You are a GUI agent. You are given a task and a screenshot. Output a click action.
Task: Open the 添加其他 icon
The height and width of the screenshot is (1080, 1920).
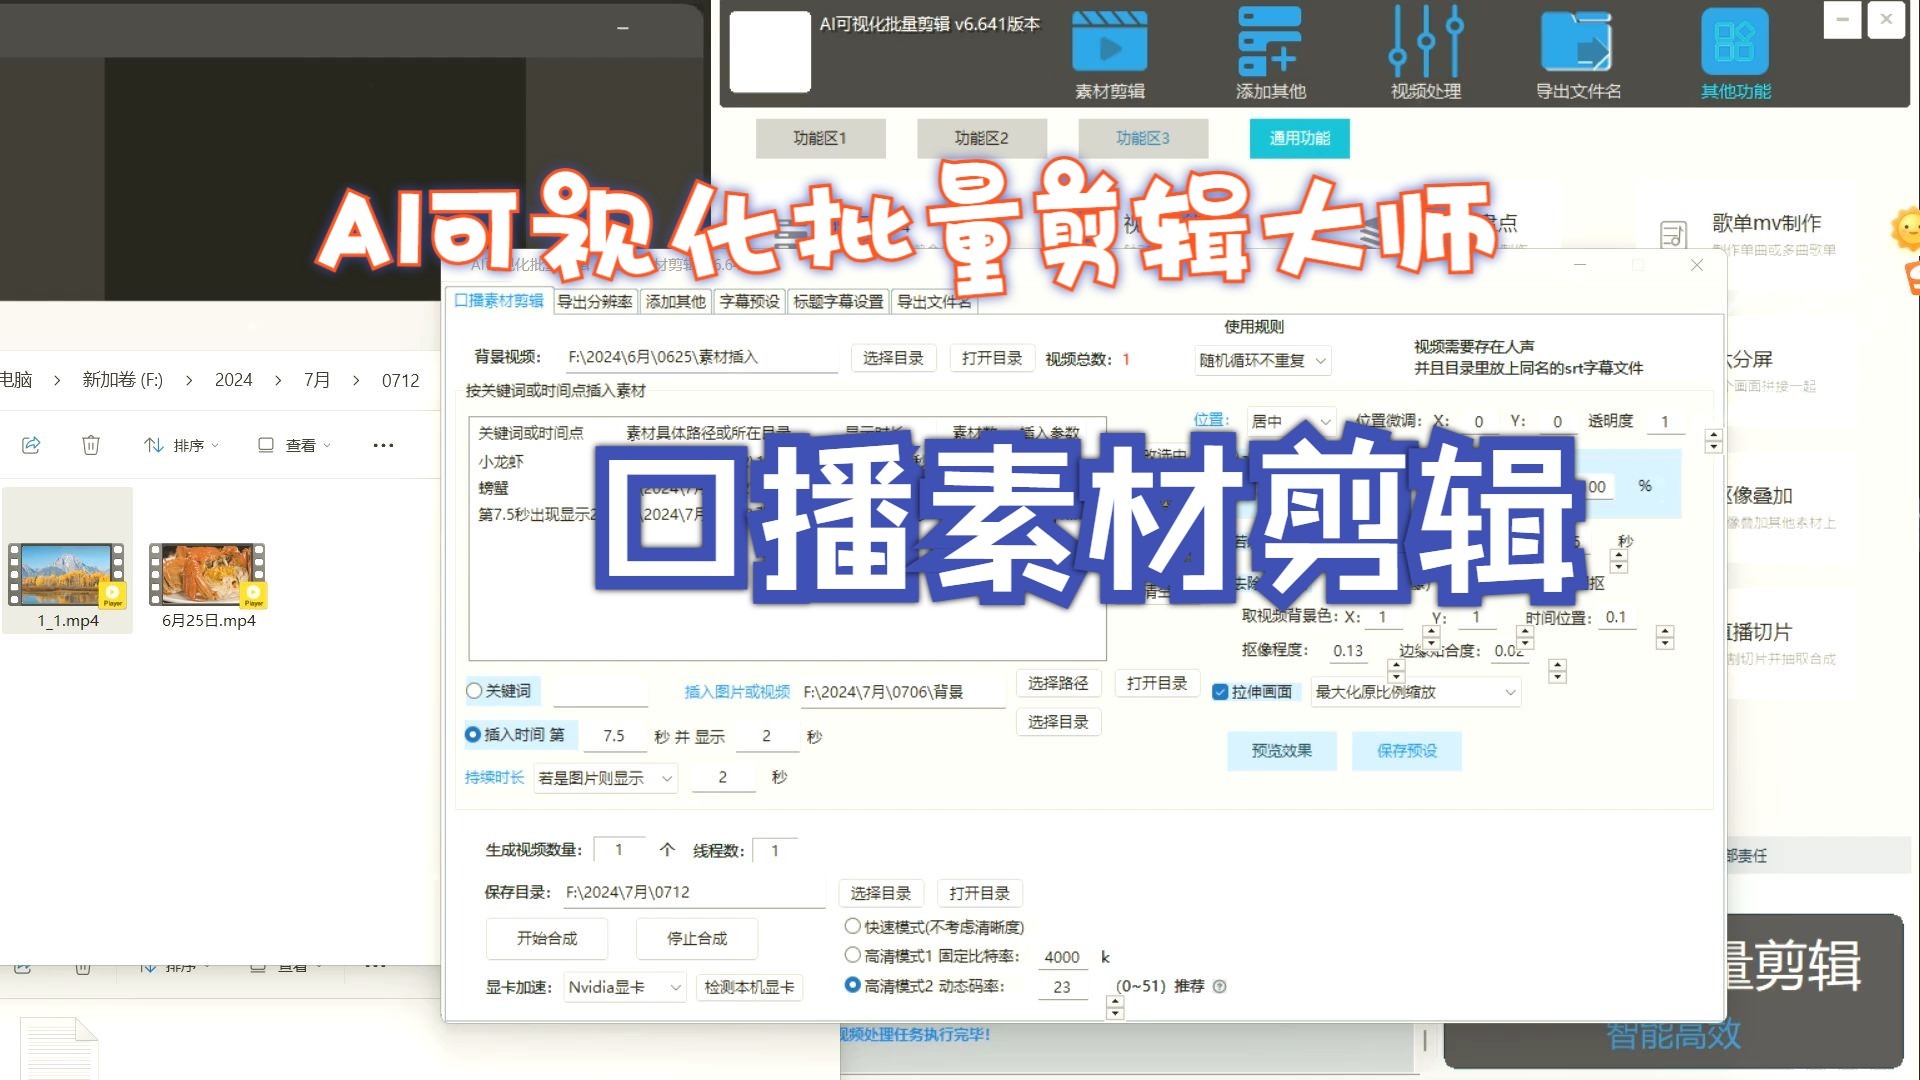pyautogui.click(x=1269, y=42)
